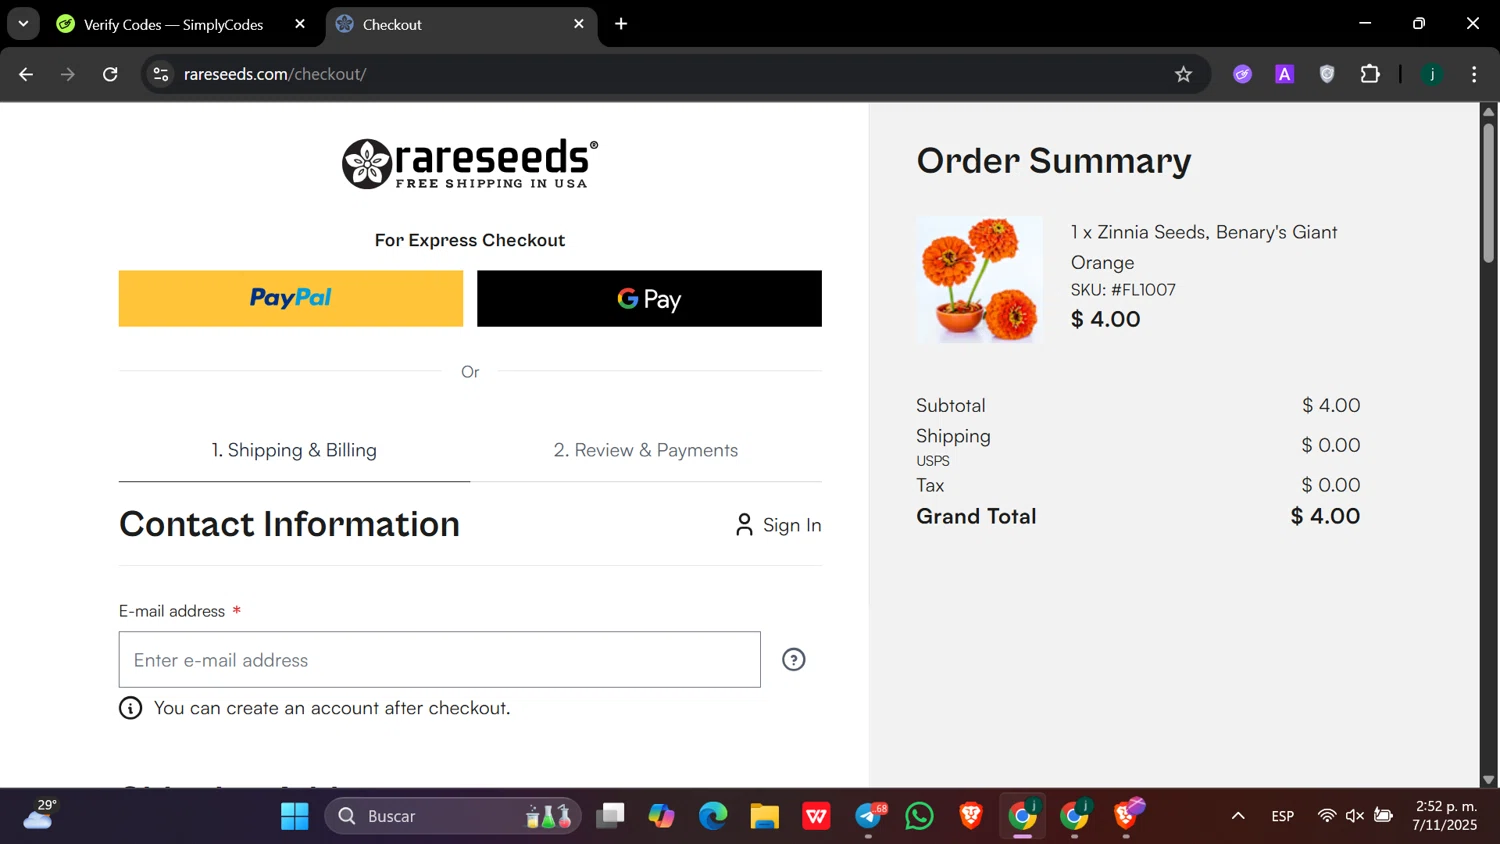Open the tab search dropdown arrow
This screenshot has width=1500, height=844.
click(x=23, y=24)
